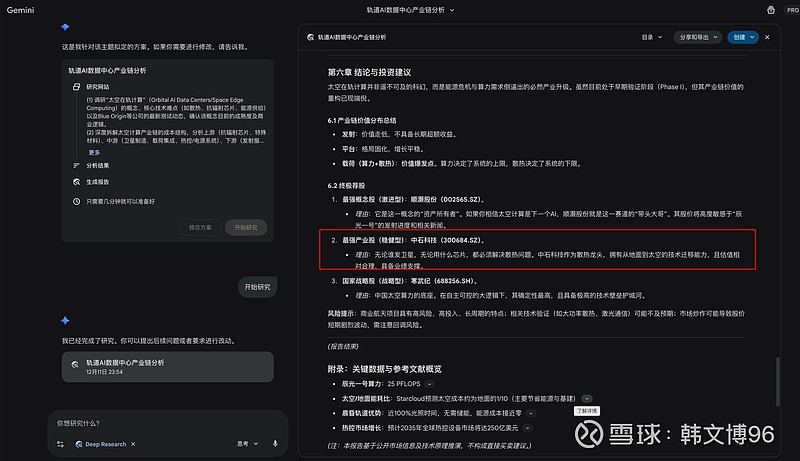The width and height of the screenshot is (800, 461).
Task: Expand the citation chevron after 晨昏轨道优势 line
Action: point(531,413)
